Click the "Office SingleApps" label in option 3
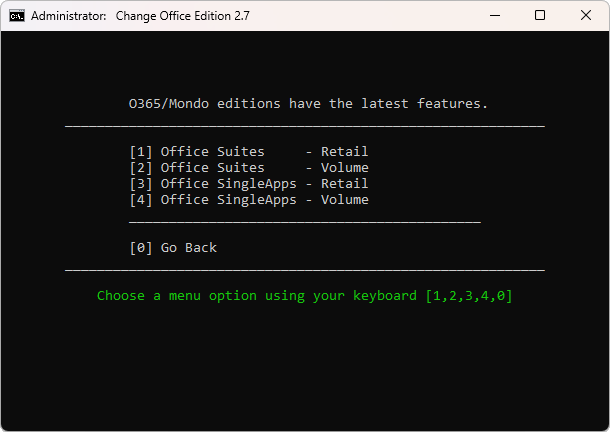 (228, 184)
